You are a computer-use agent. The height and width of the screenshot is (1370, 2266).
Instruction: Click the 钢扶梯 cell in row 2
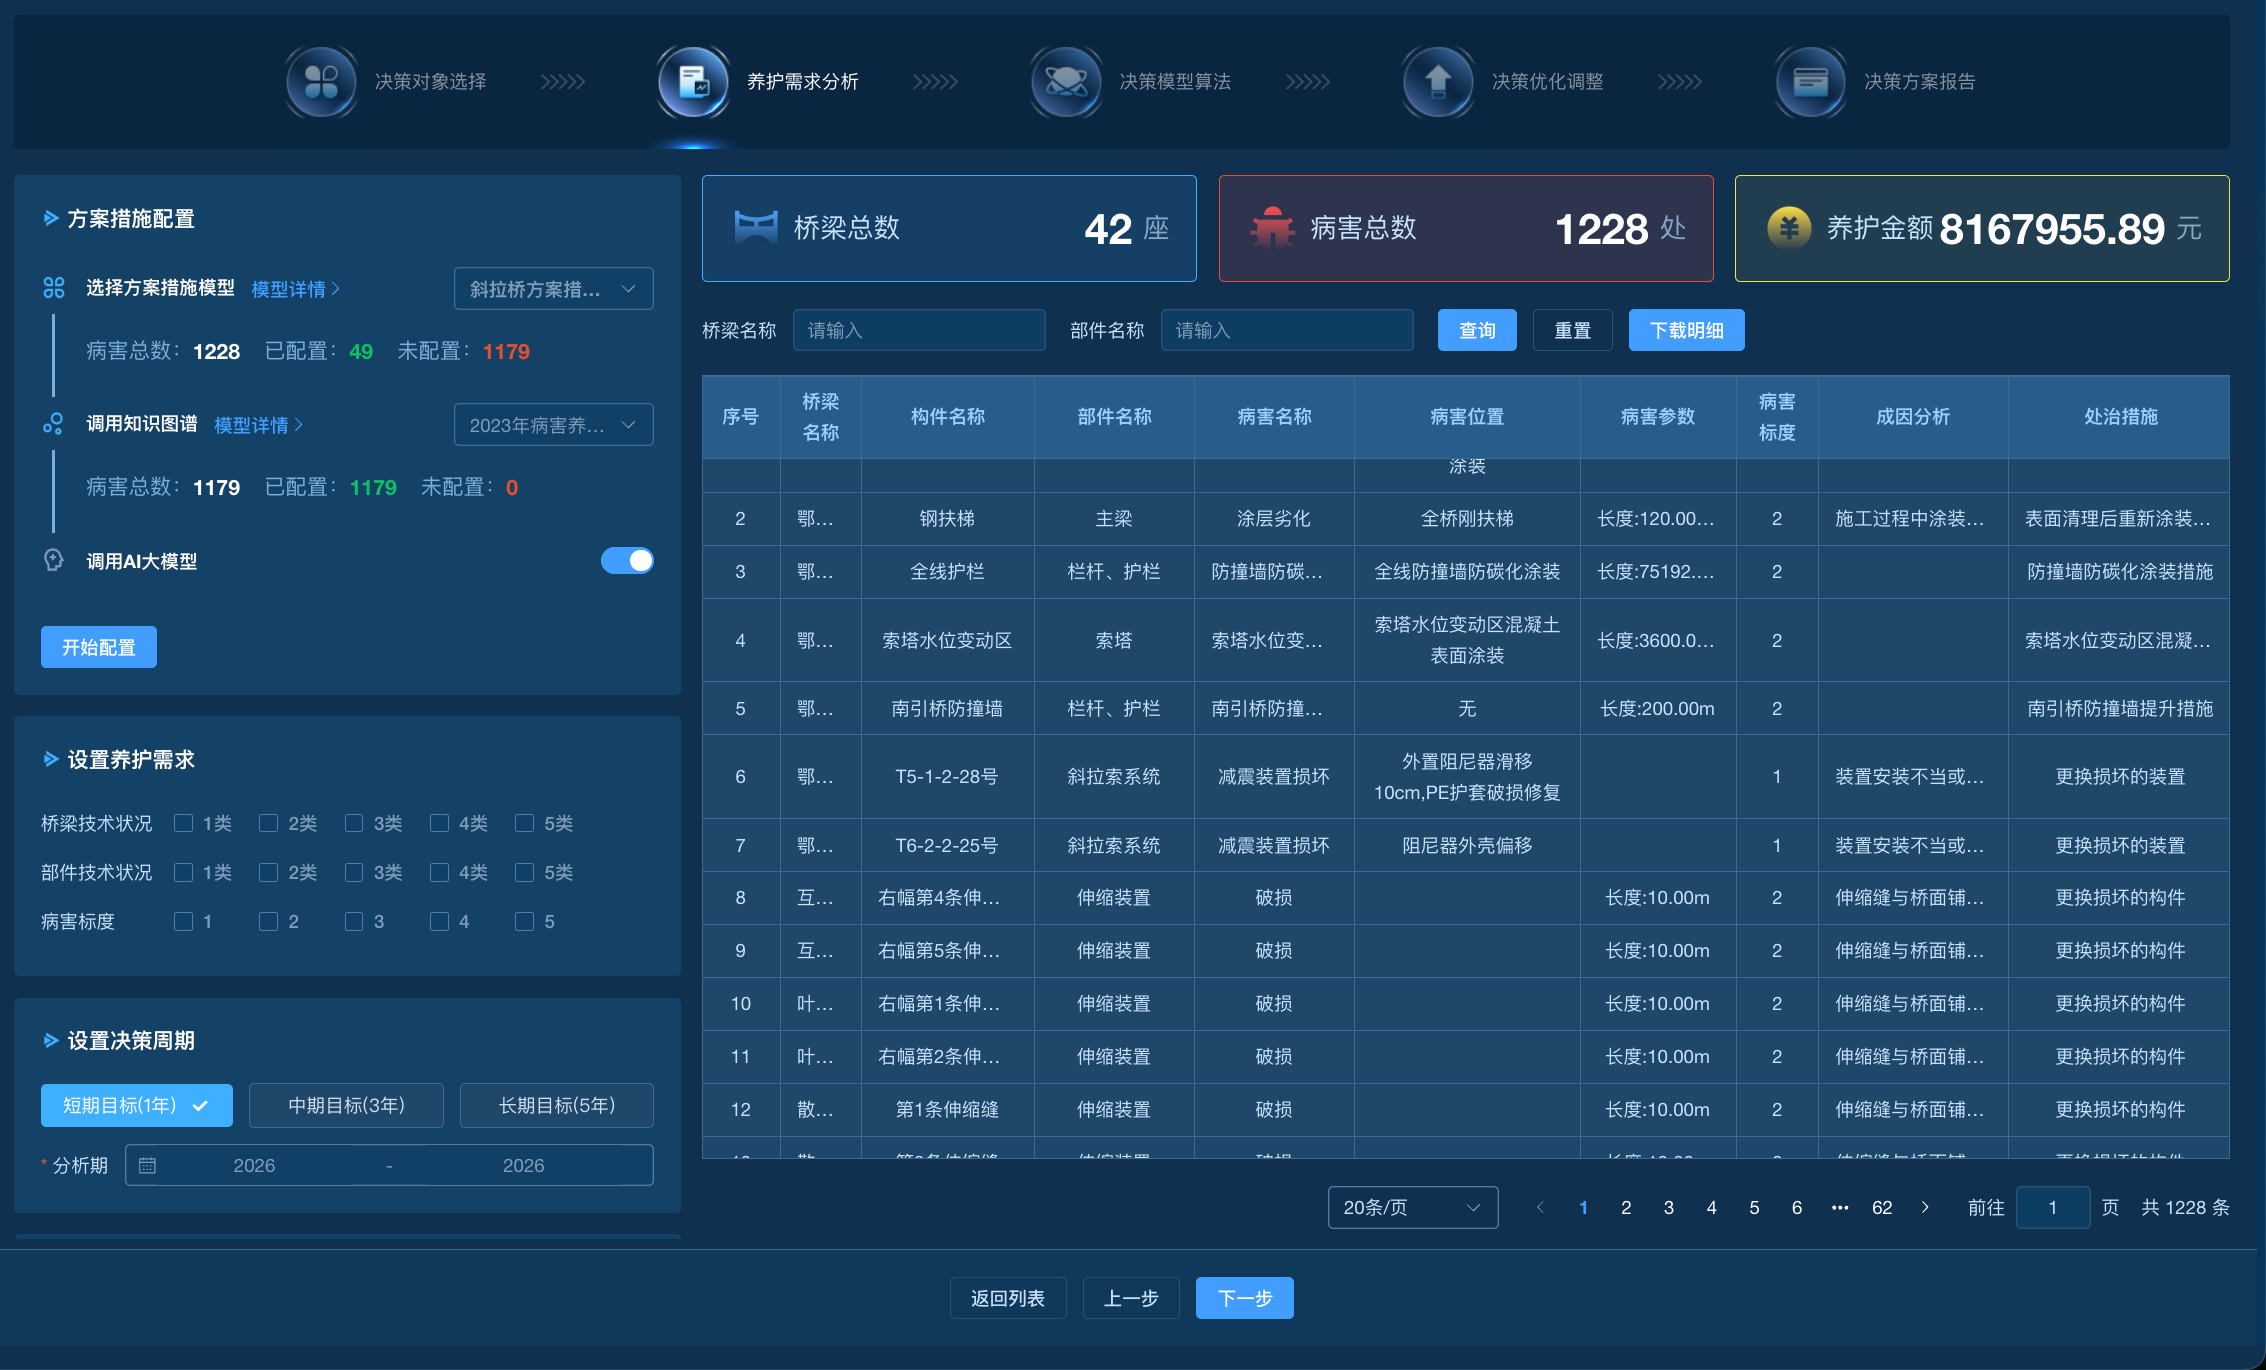point(947,518)
